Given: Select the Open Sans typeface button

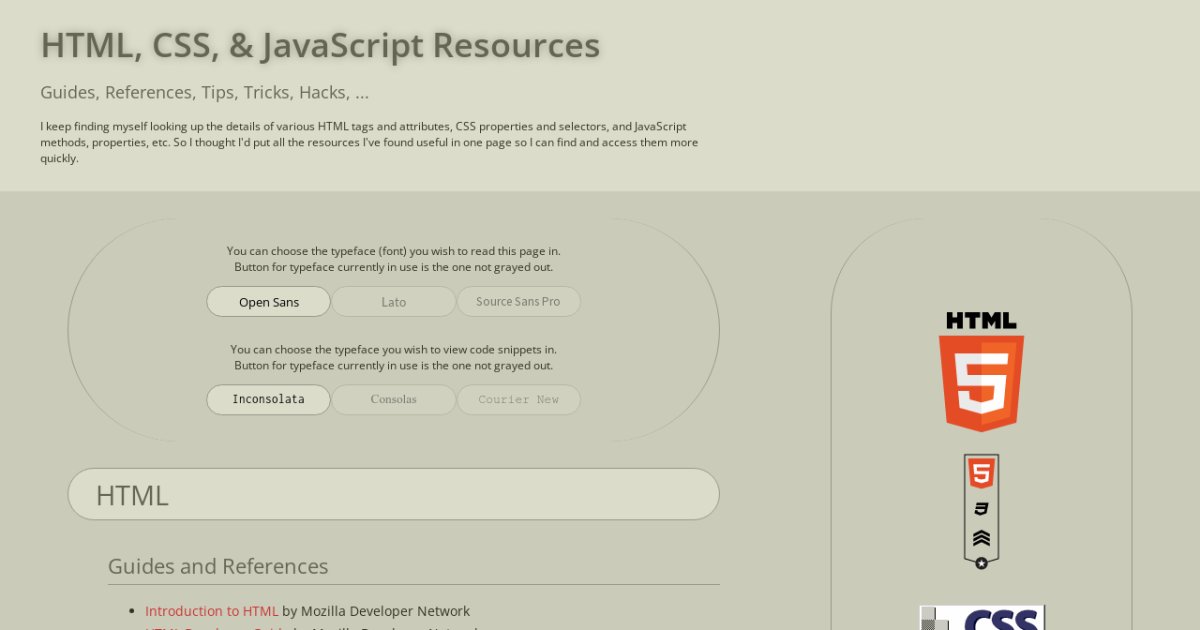Looking at the screenshot, I should pyautogui.click(x=268, y=302).
